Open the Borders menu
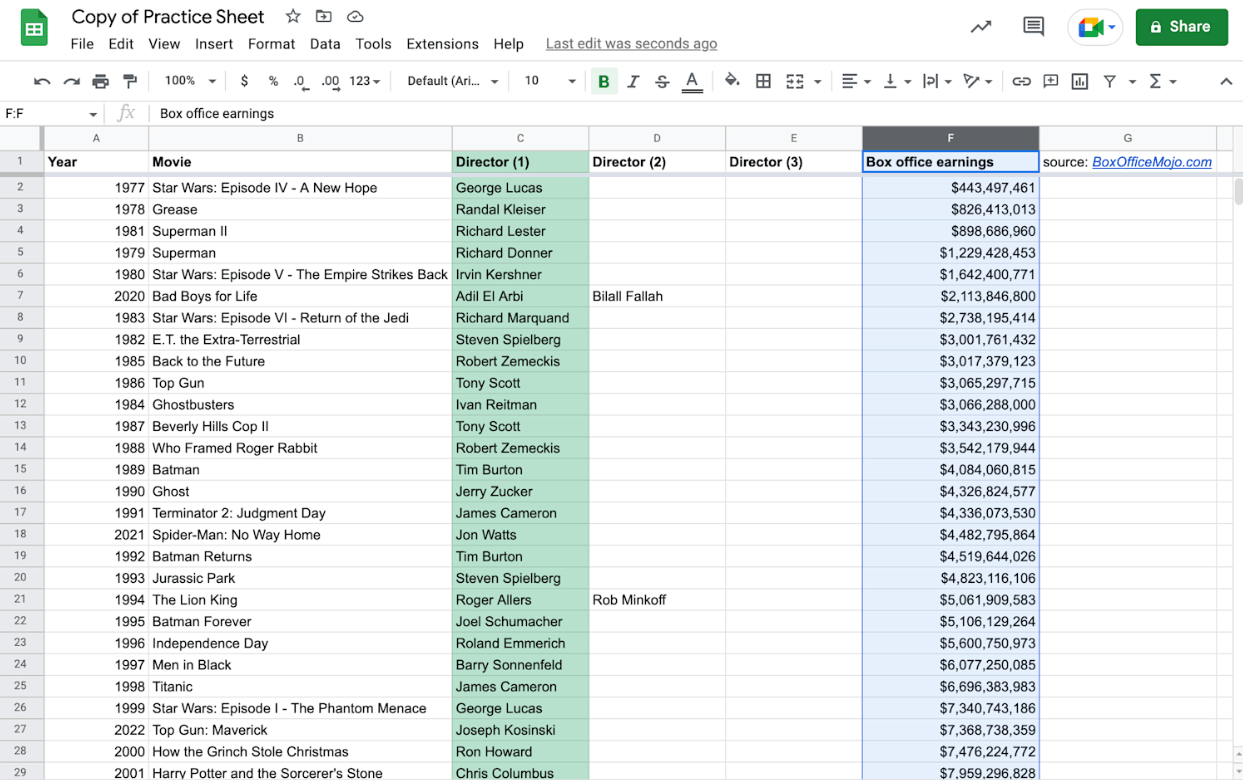 click(x=763, y=81)
